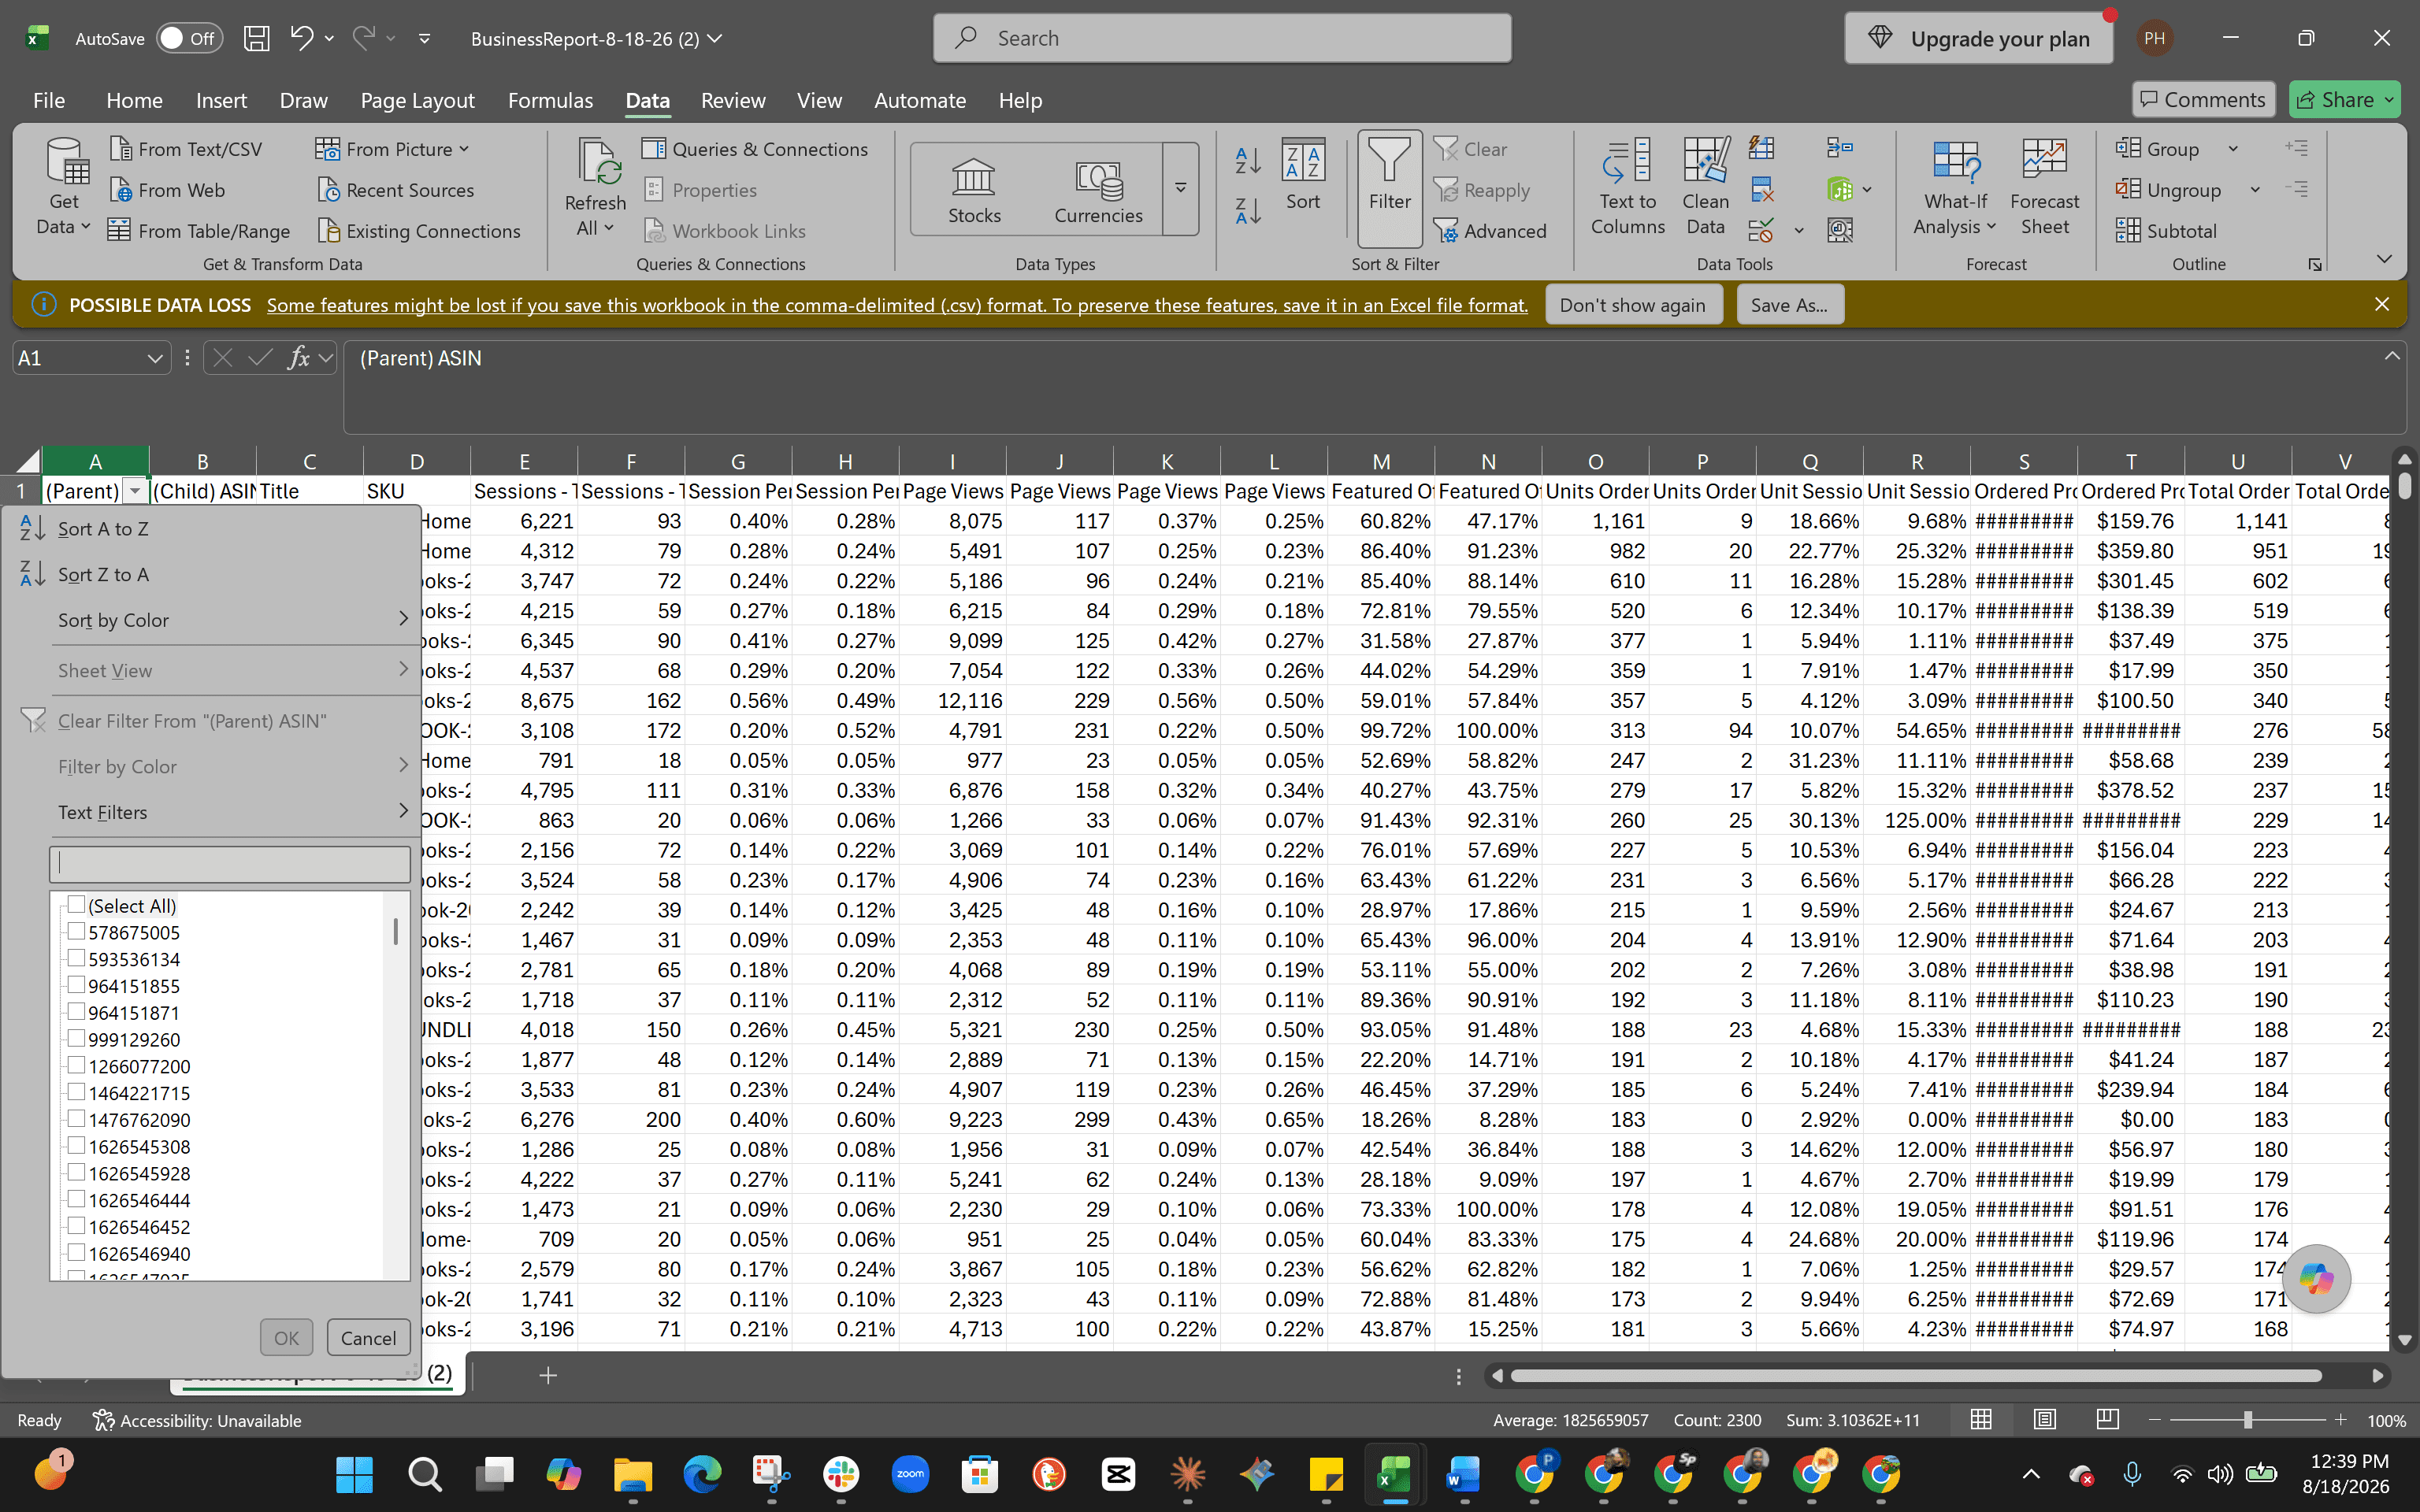
Task: Click From Web data source
Action: 167,190
